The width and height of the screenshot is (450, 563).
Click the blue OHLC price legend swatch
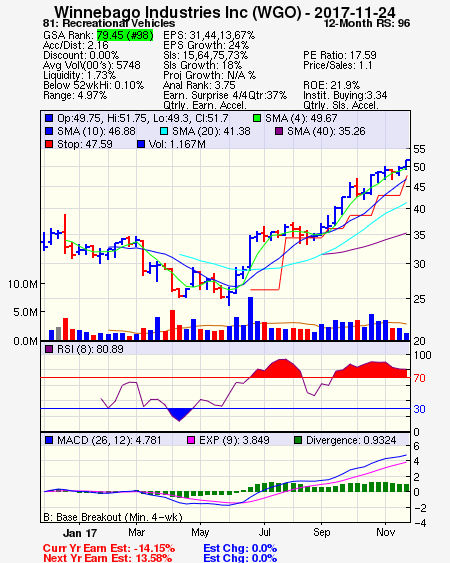click(x=49, y=118)
